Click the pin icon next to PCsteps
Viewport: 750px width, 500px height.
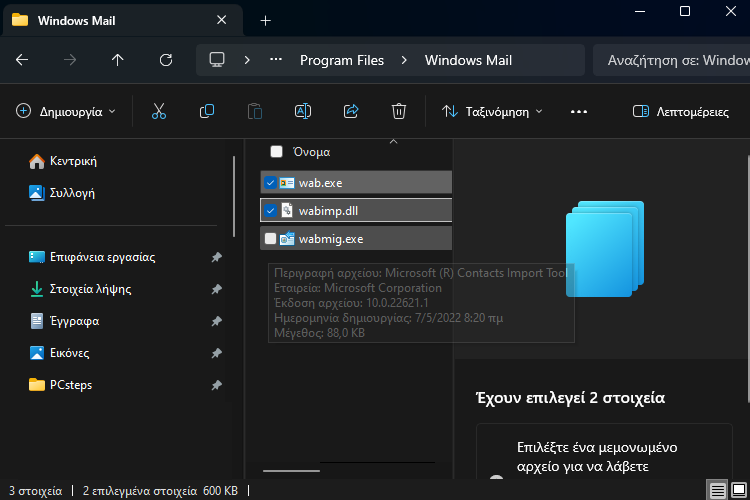pyautogui.click(x=217, y=385)
